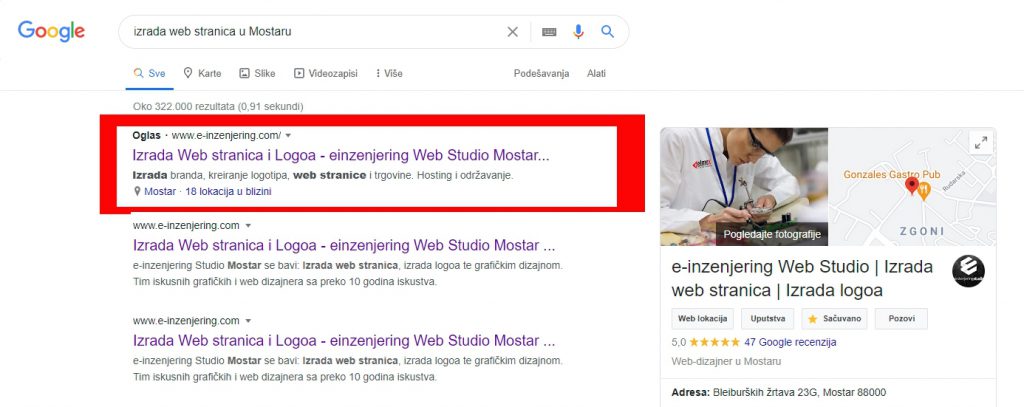Click the Videozapisi tab play icon
Viewport: 1024px width, 407px height.
299,73
